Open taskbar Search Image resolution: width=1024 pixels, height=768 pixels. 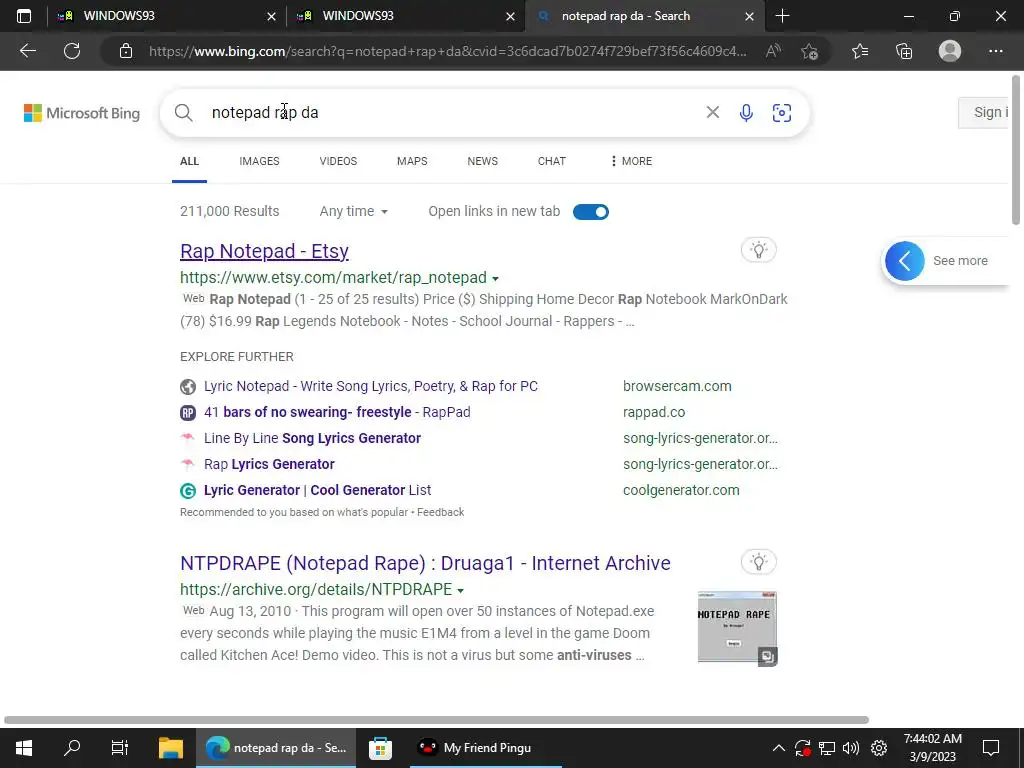[72, 748]
